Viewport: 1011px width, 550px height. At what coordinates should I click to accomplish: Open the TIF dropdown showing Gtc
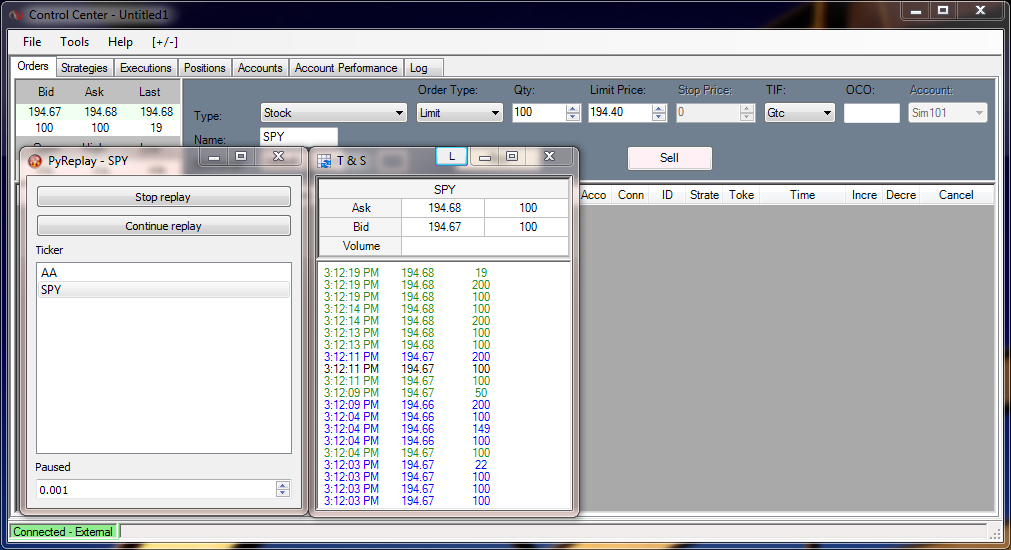(x=800, y=113)
